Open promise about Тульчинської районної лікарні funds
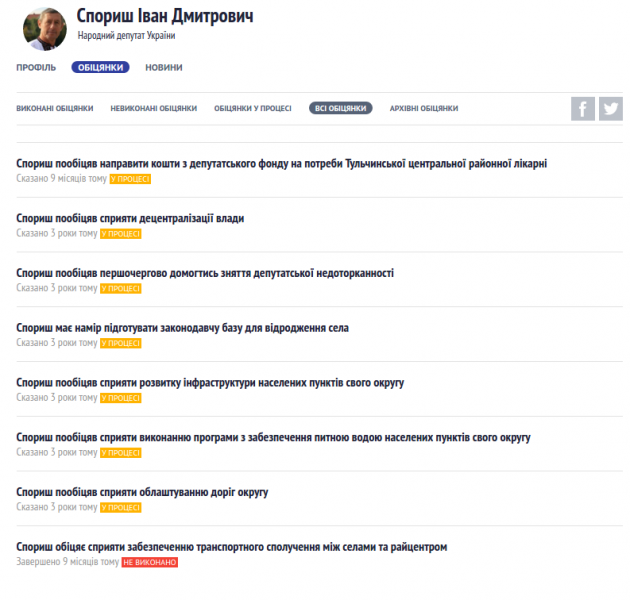This screenshot has height=600, width=630. click(x=281, y=163)
